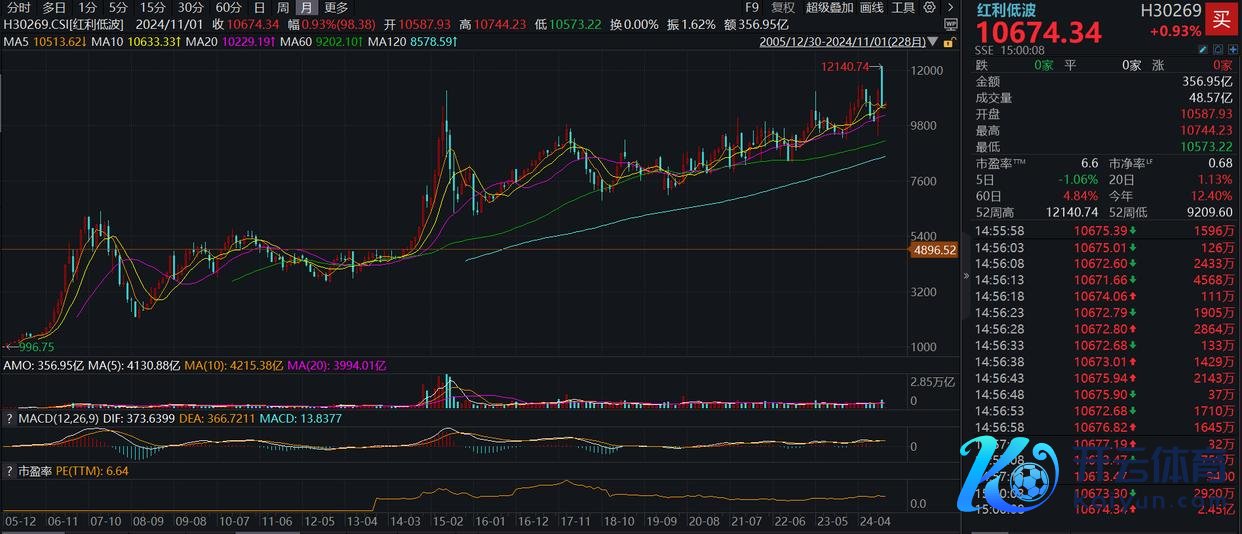The height and width of the screenshot is (534, 1242).
Task: Click the MACD indicator help question mark
Action: click(10, 418)
